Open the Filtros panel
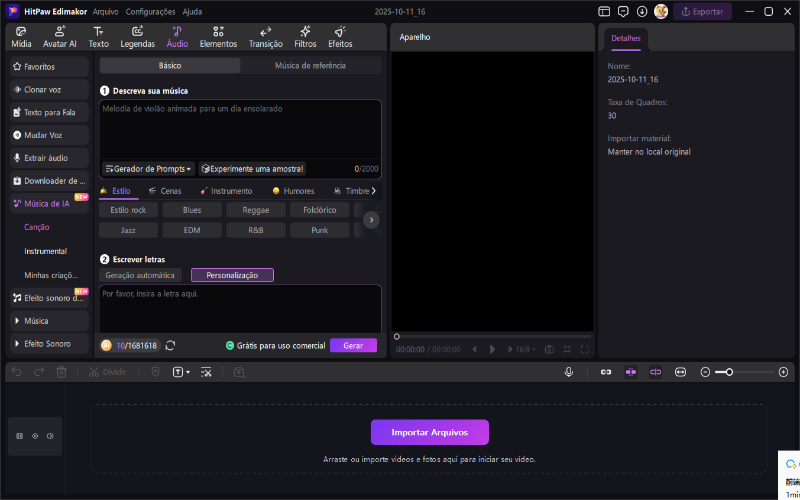This screenshot has width=800, height=500. 305,38
